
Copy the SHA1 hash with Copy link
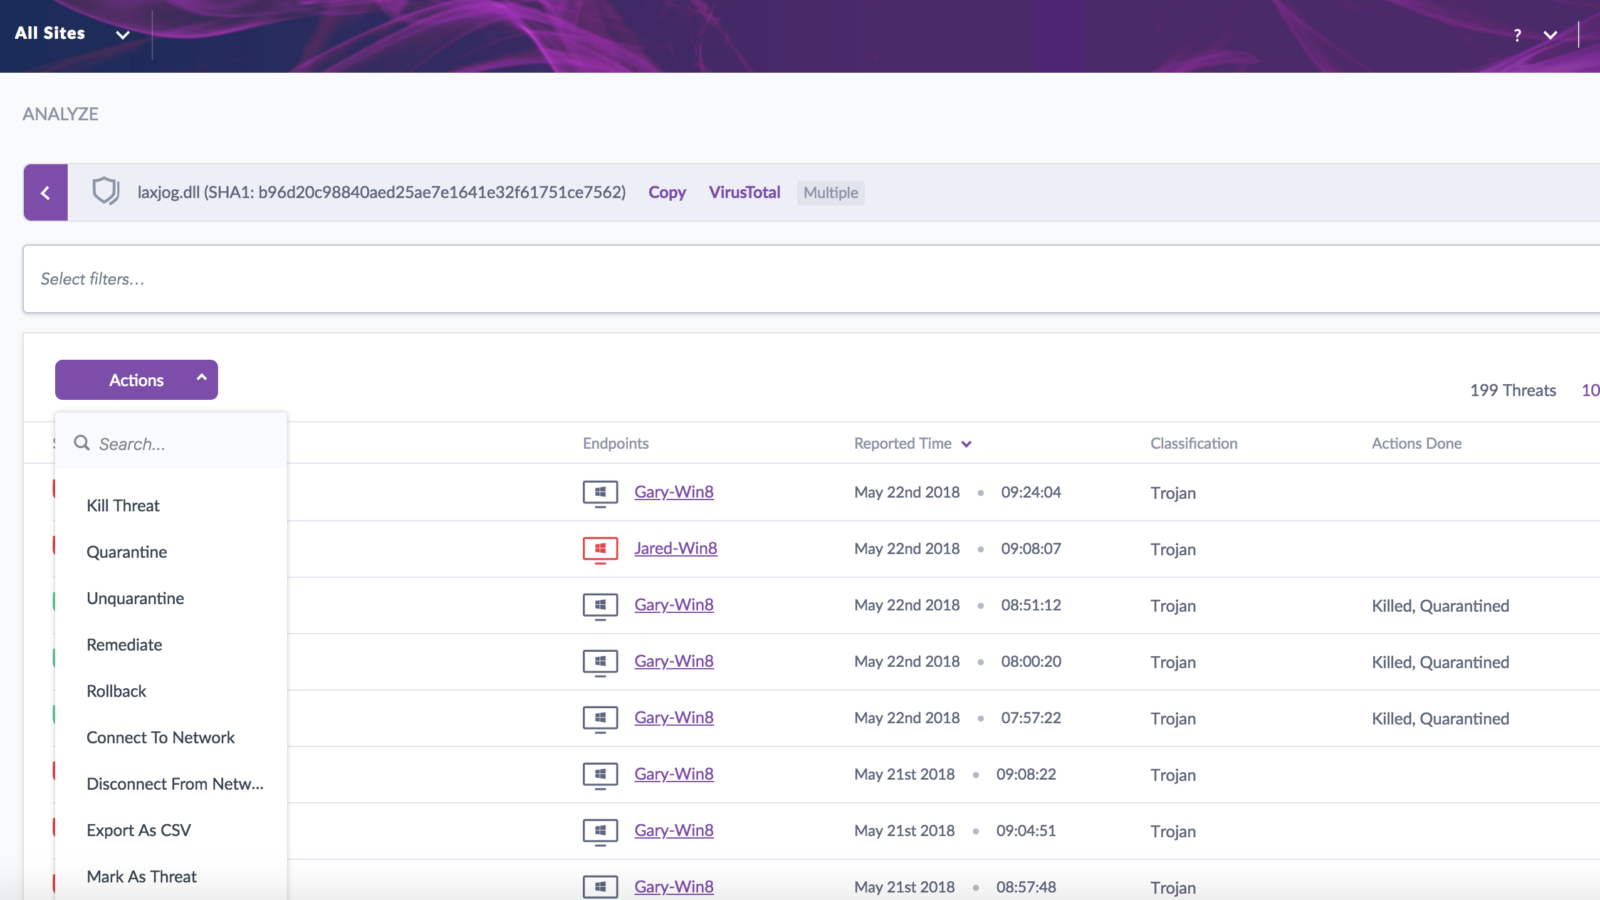[666, 192]
